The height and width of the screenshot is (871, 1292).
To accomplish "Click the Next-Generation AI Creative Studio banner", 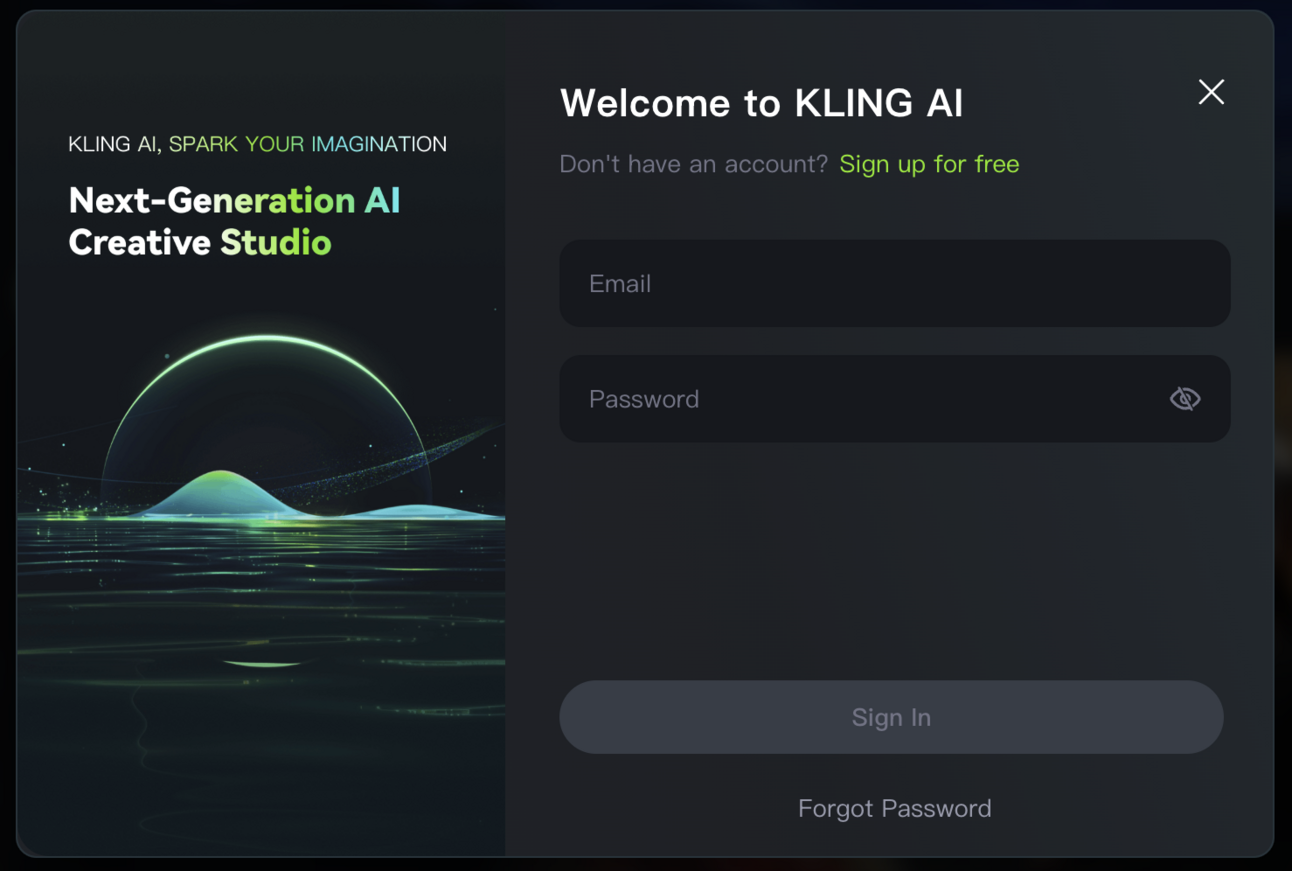I will 233,221.
